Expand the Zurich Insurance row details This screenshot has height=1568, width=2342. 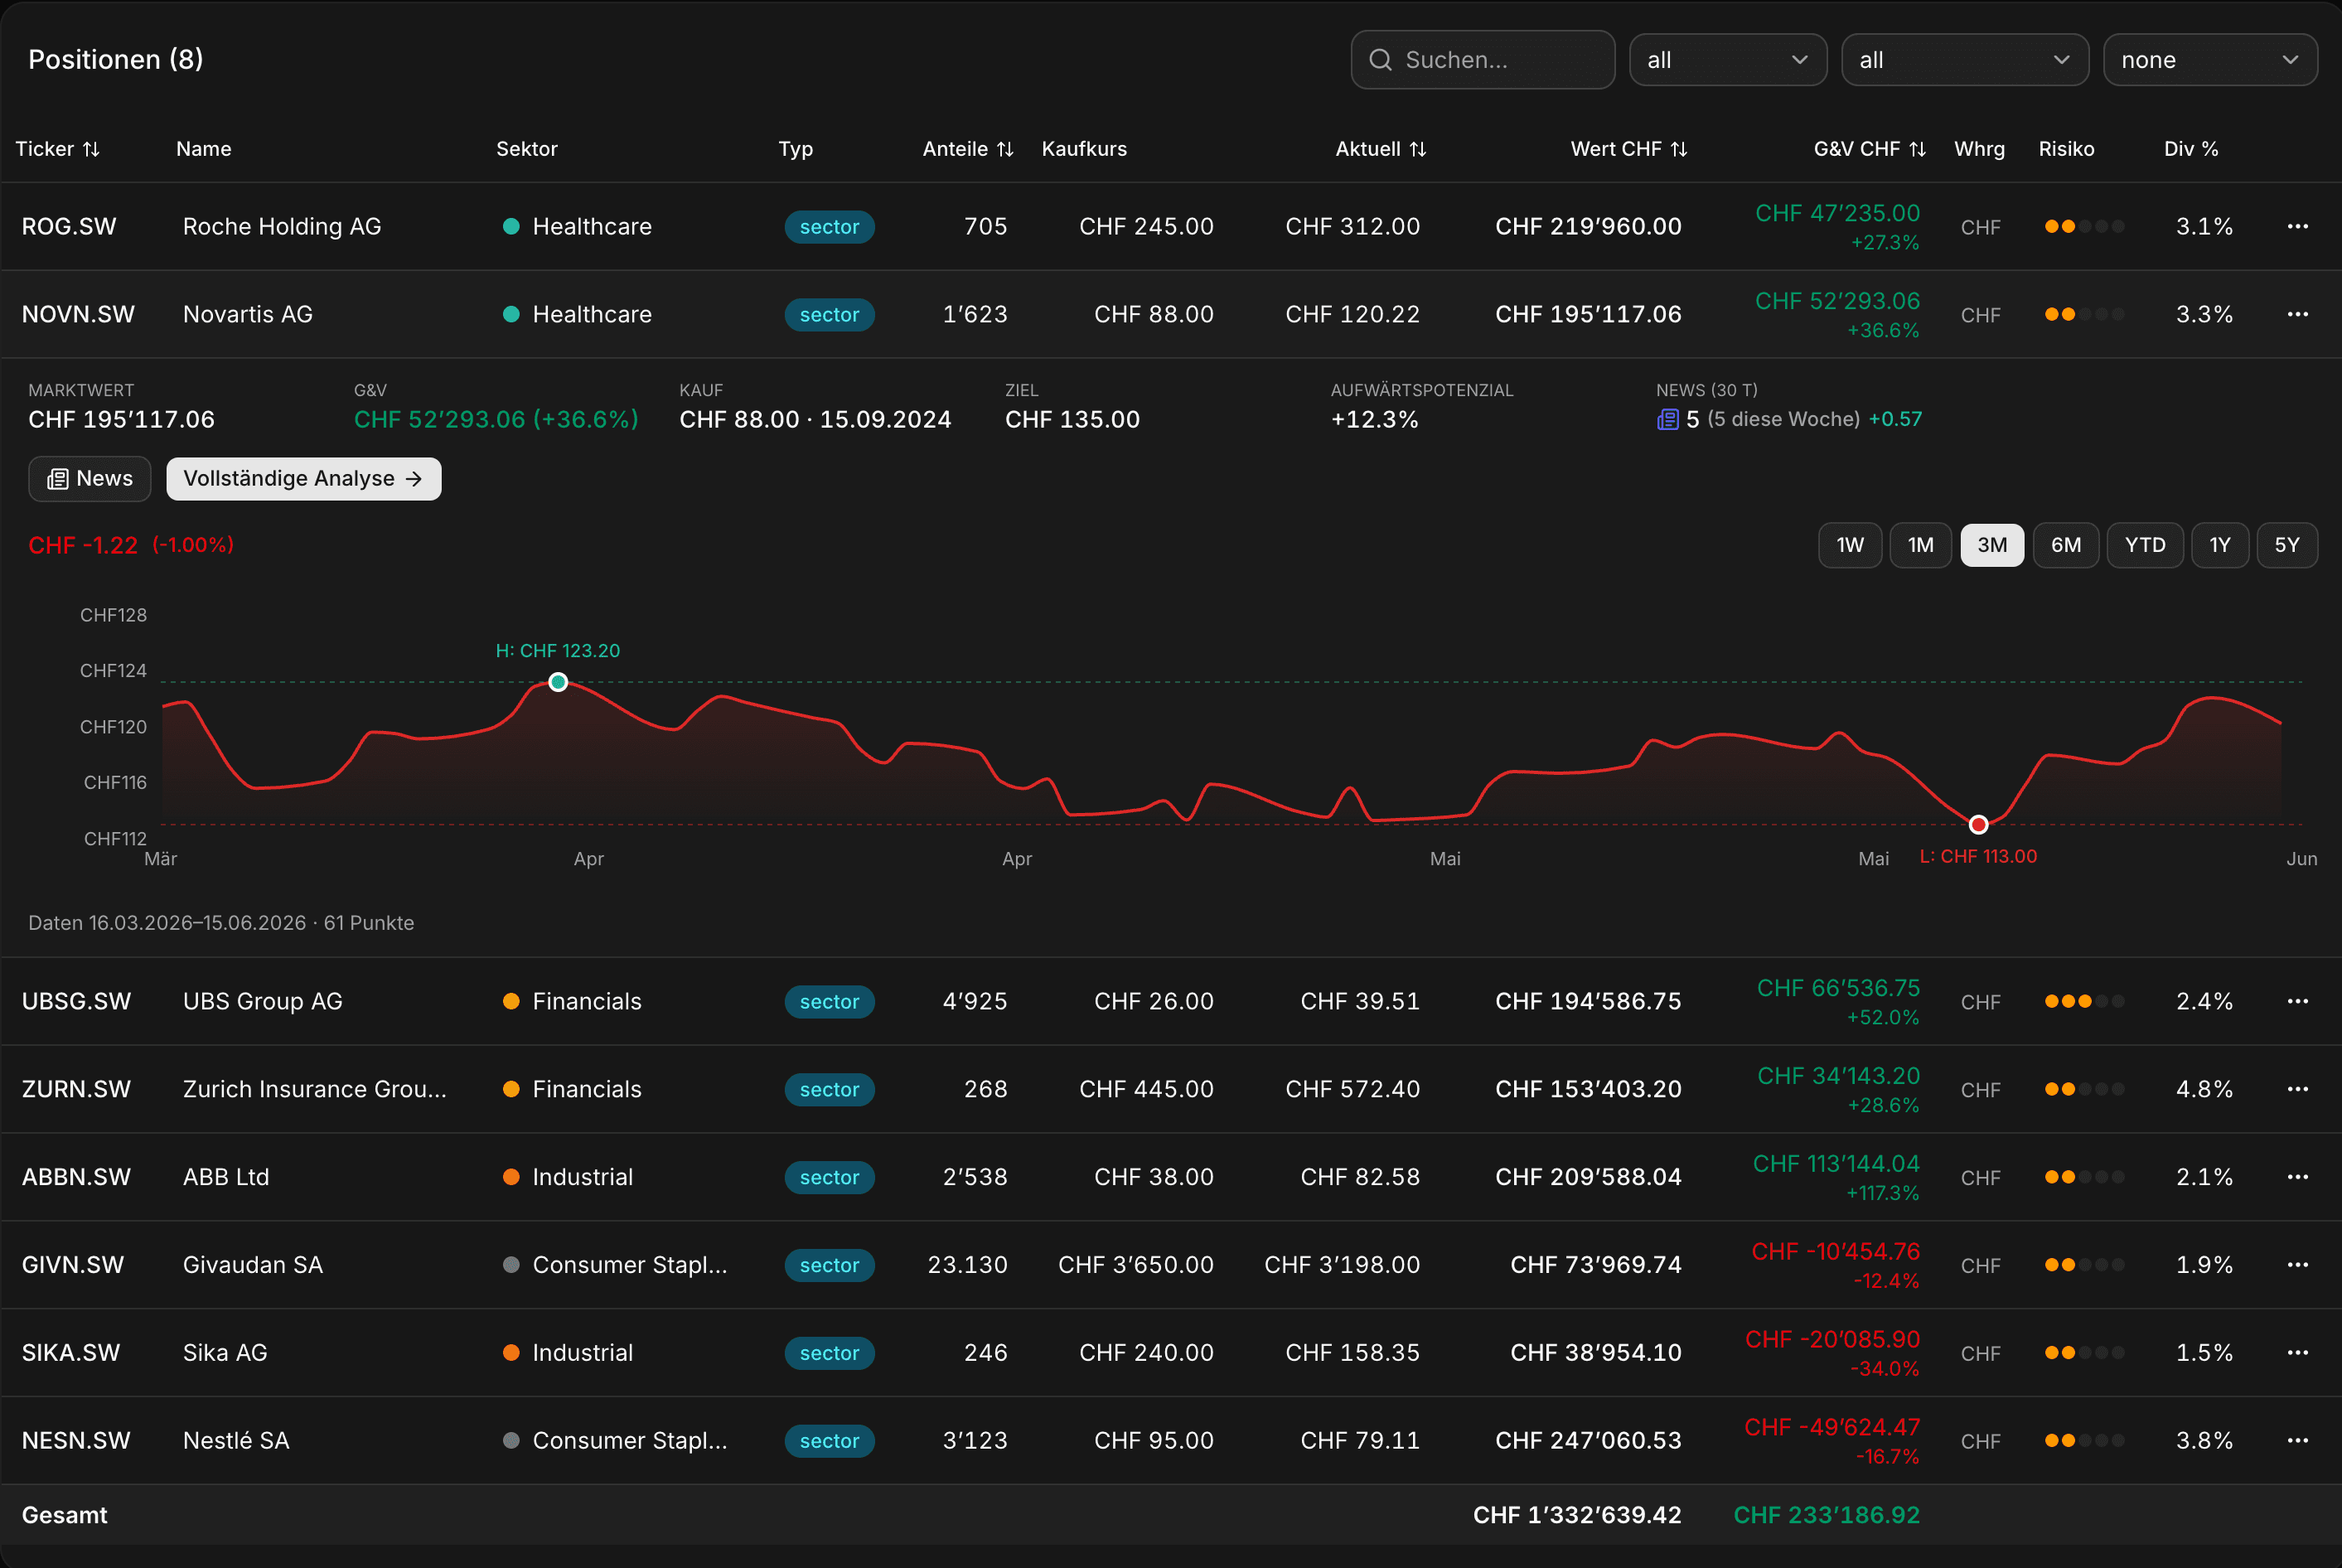(x=1171, y=1089)
